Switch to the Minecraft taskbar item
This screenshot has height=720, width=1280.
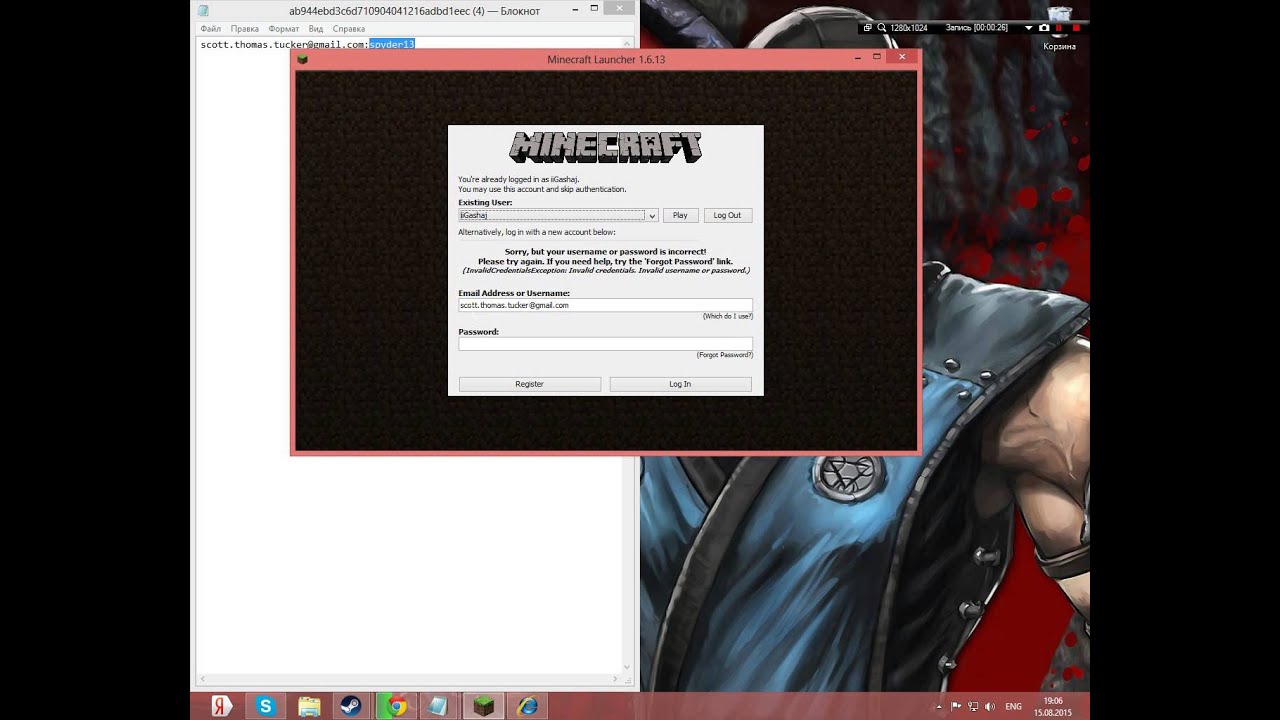484,706
